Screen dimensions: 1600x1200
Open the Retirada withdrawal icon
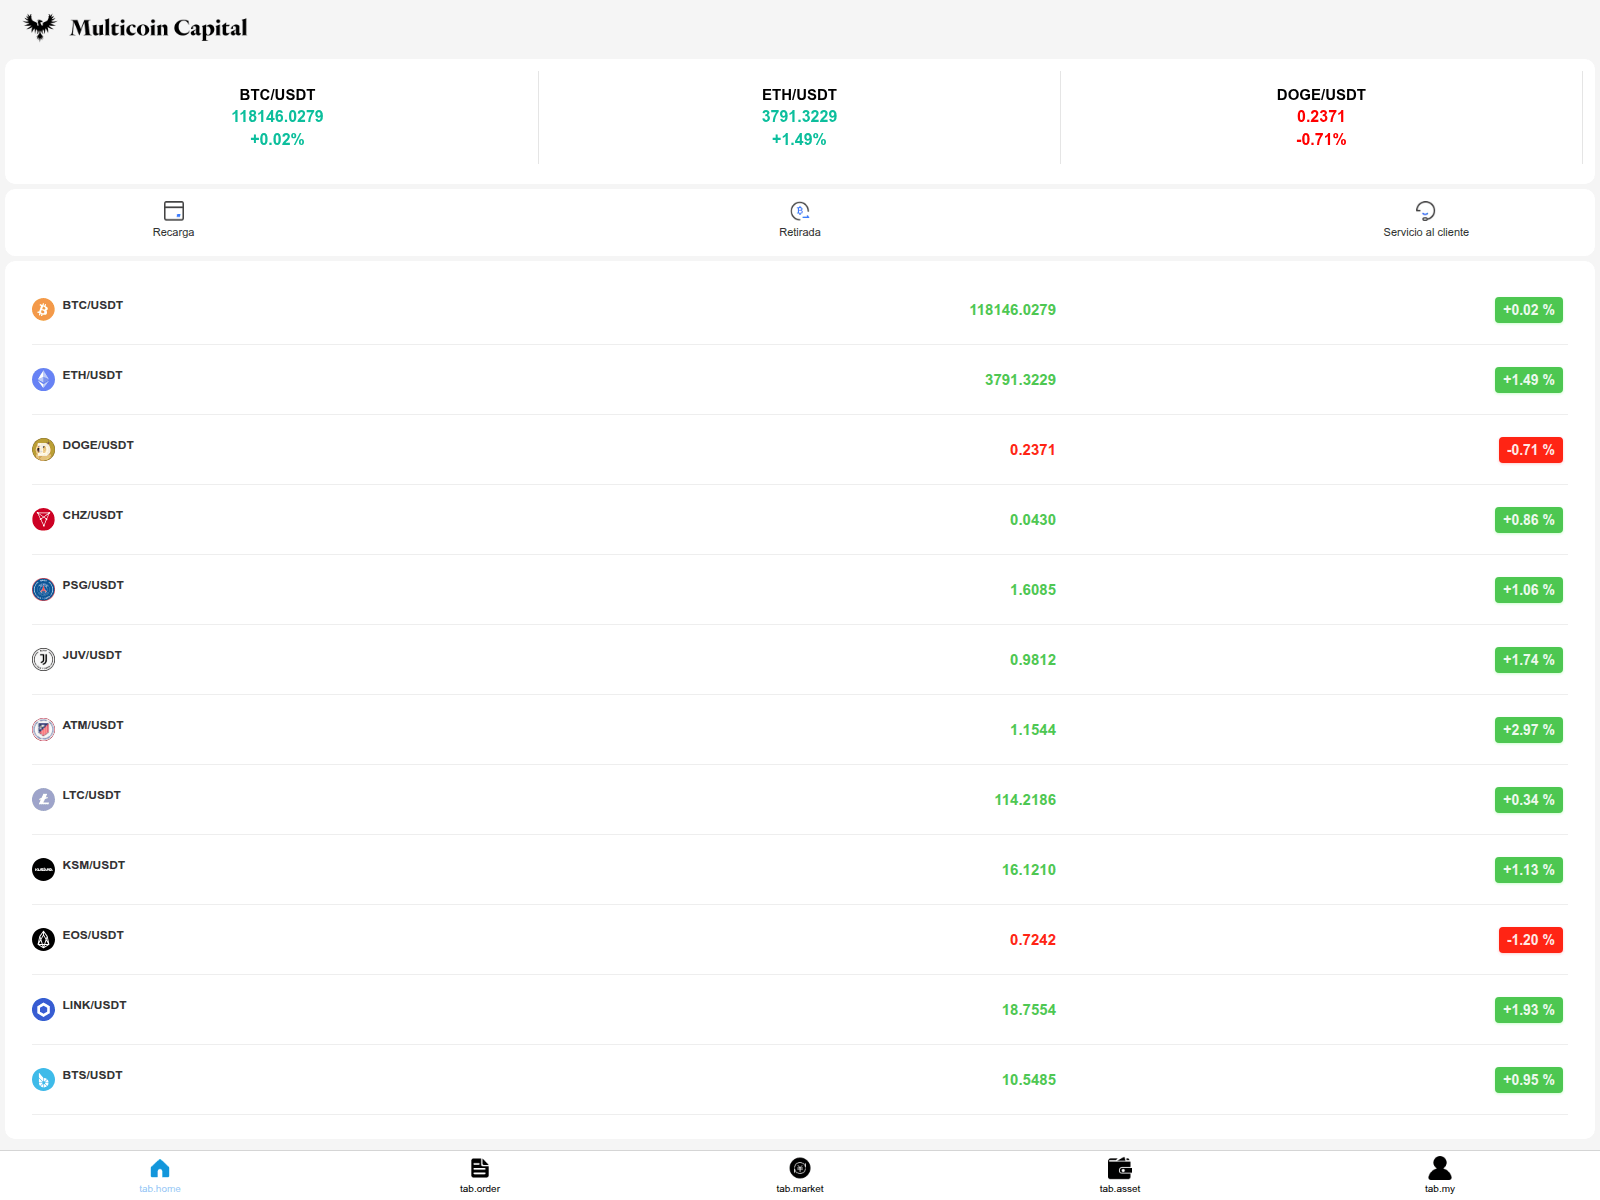800,210
